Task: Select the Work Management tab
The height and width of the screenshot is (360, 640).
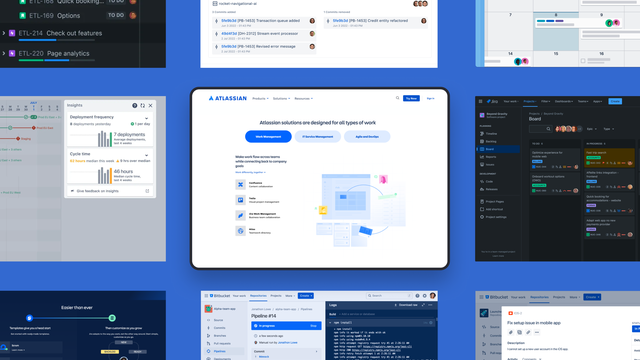Action: coord(268,137)
